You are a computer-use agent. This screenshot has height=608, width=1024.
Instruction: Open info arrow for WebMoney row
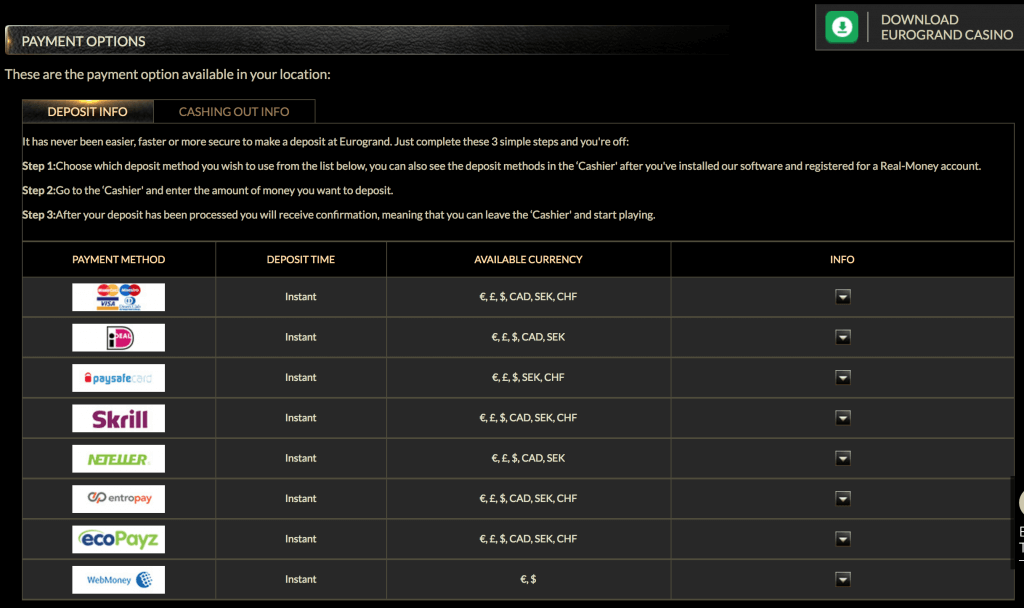click(842, 579)
